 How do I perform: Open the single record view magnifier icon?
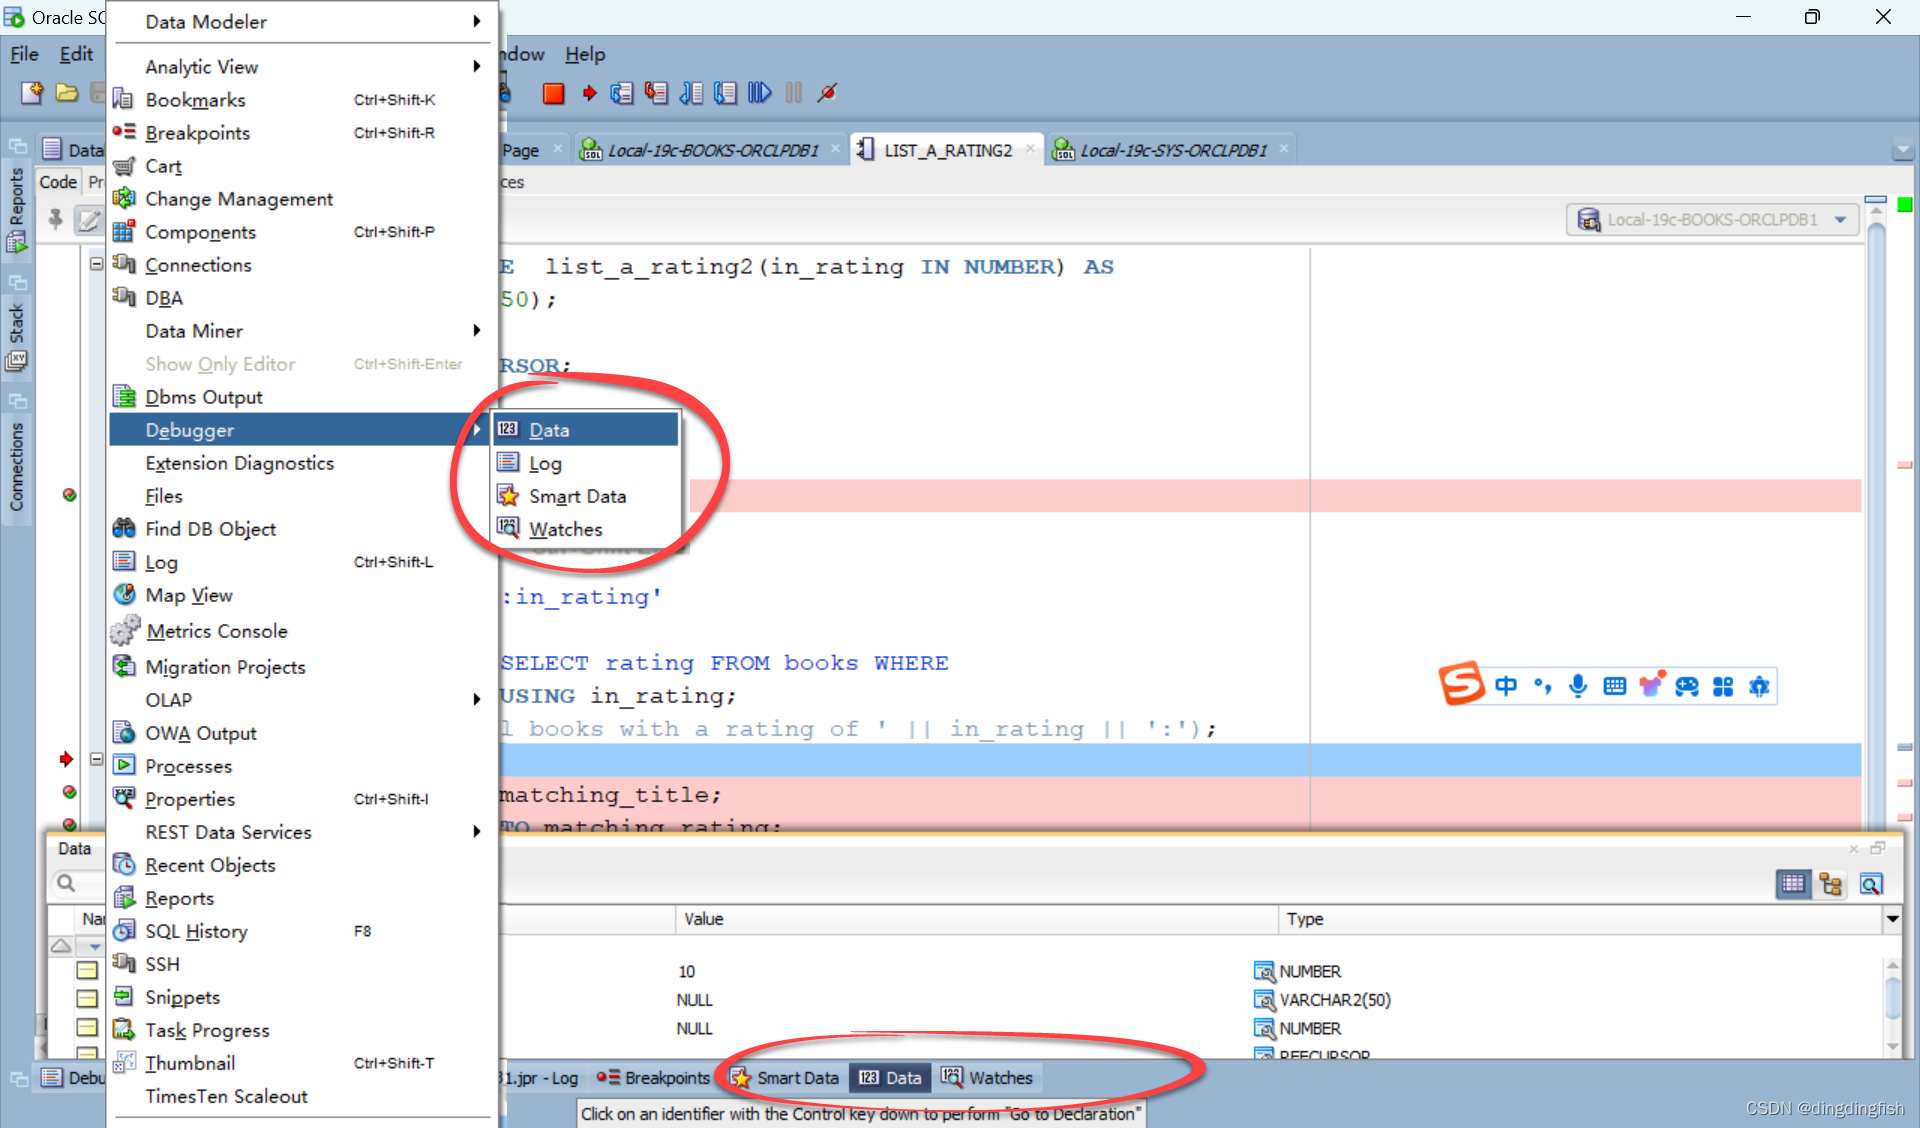tap(1871, 884)
